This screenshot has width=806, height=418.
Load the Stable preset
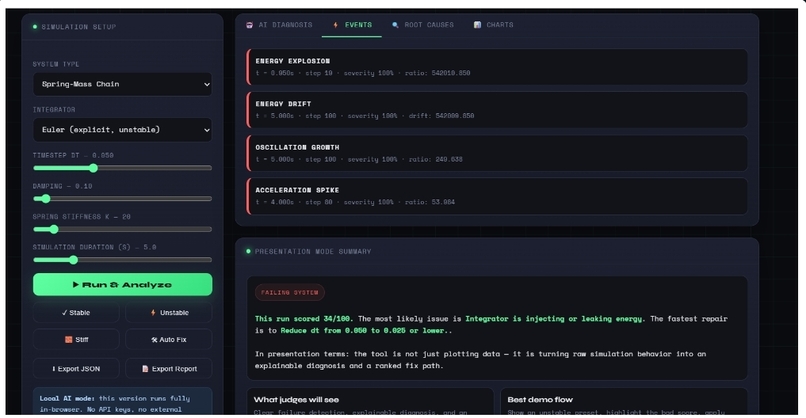(x=76, y=313)
